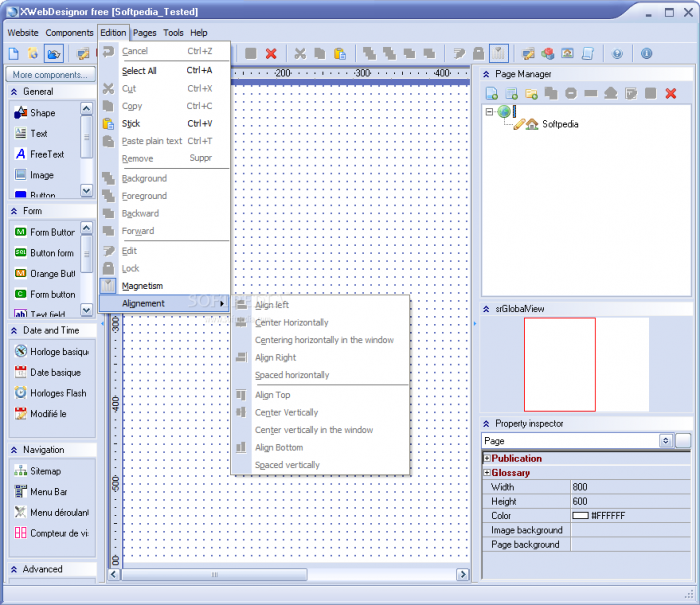The image size is (700, 605).
Task: Choose Select All from Edition menu
Action: tap(139, 71)
